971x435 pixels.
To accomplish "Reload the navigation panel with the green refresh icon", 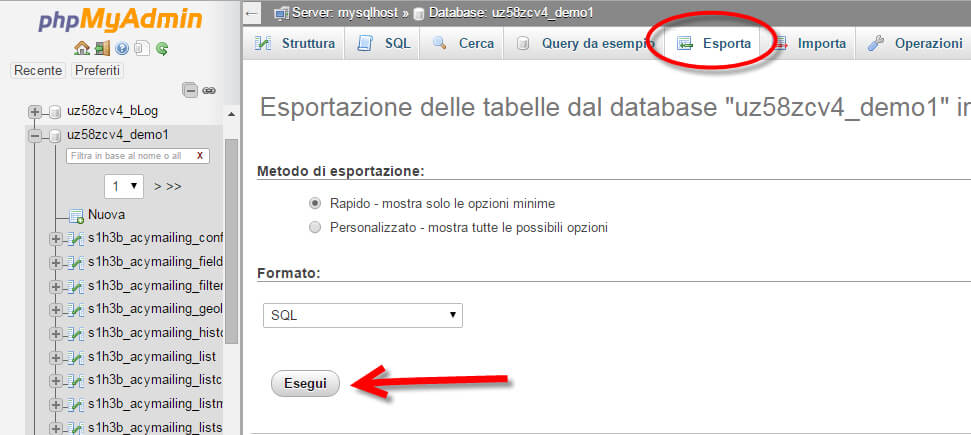I will [x=162, y=48].
